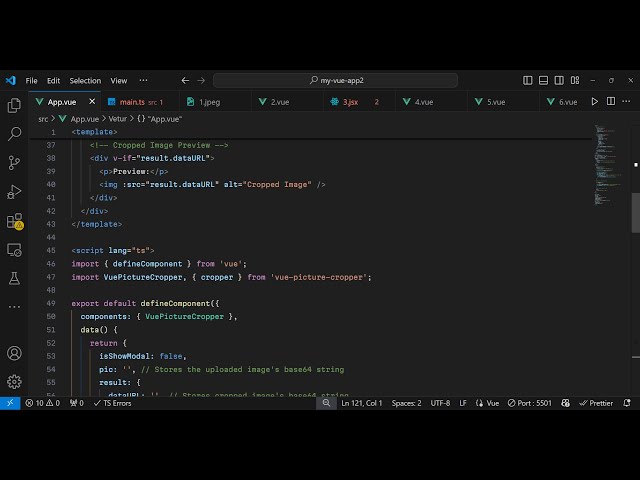Open the Manage gear icon

tap(14, 381)
